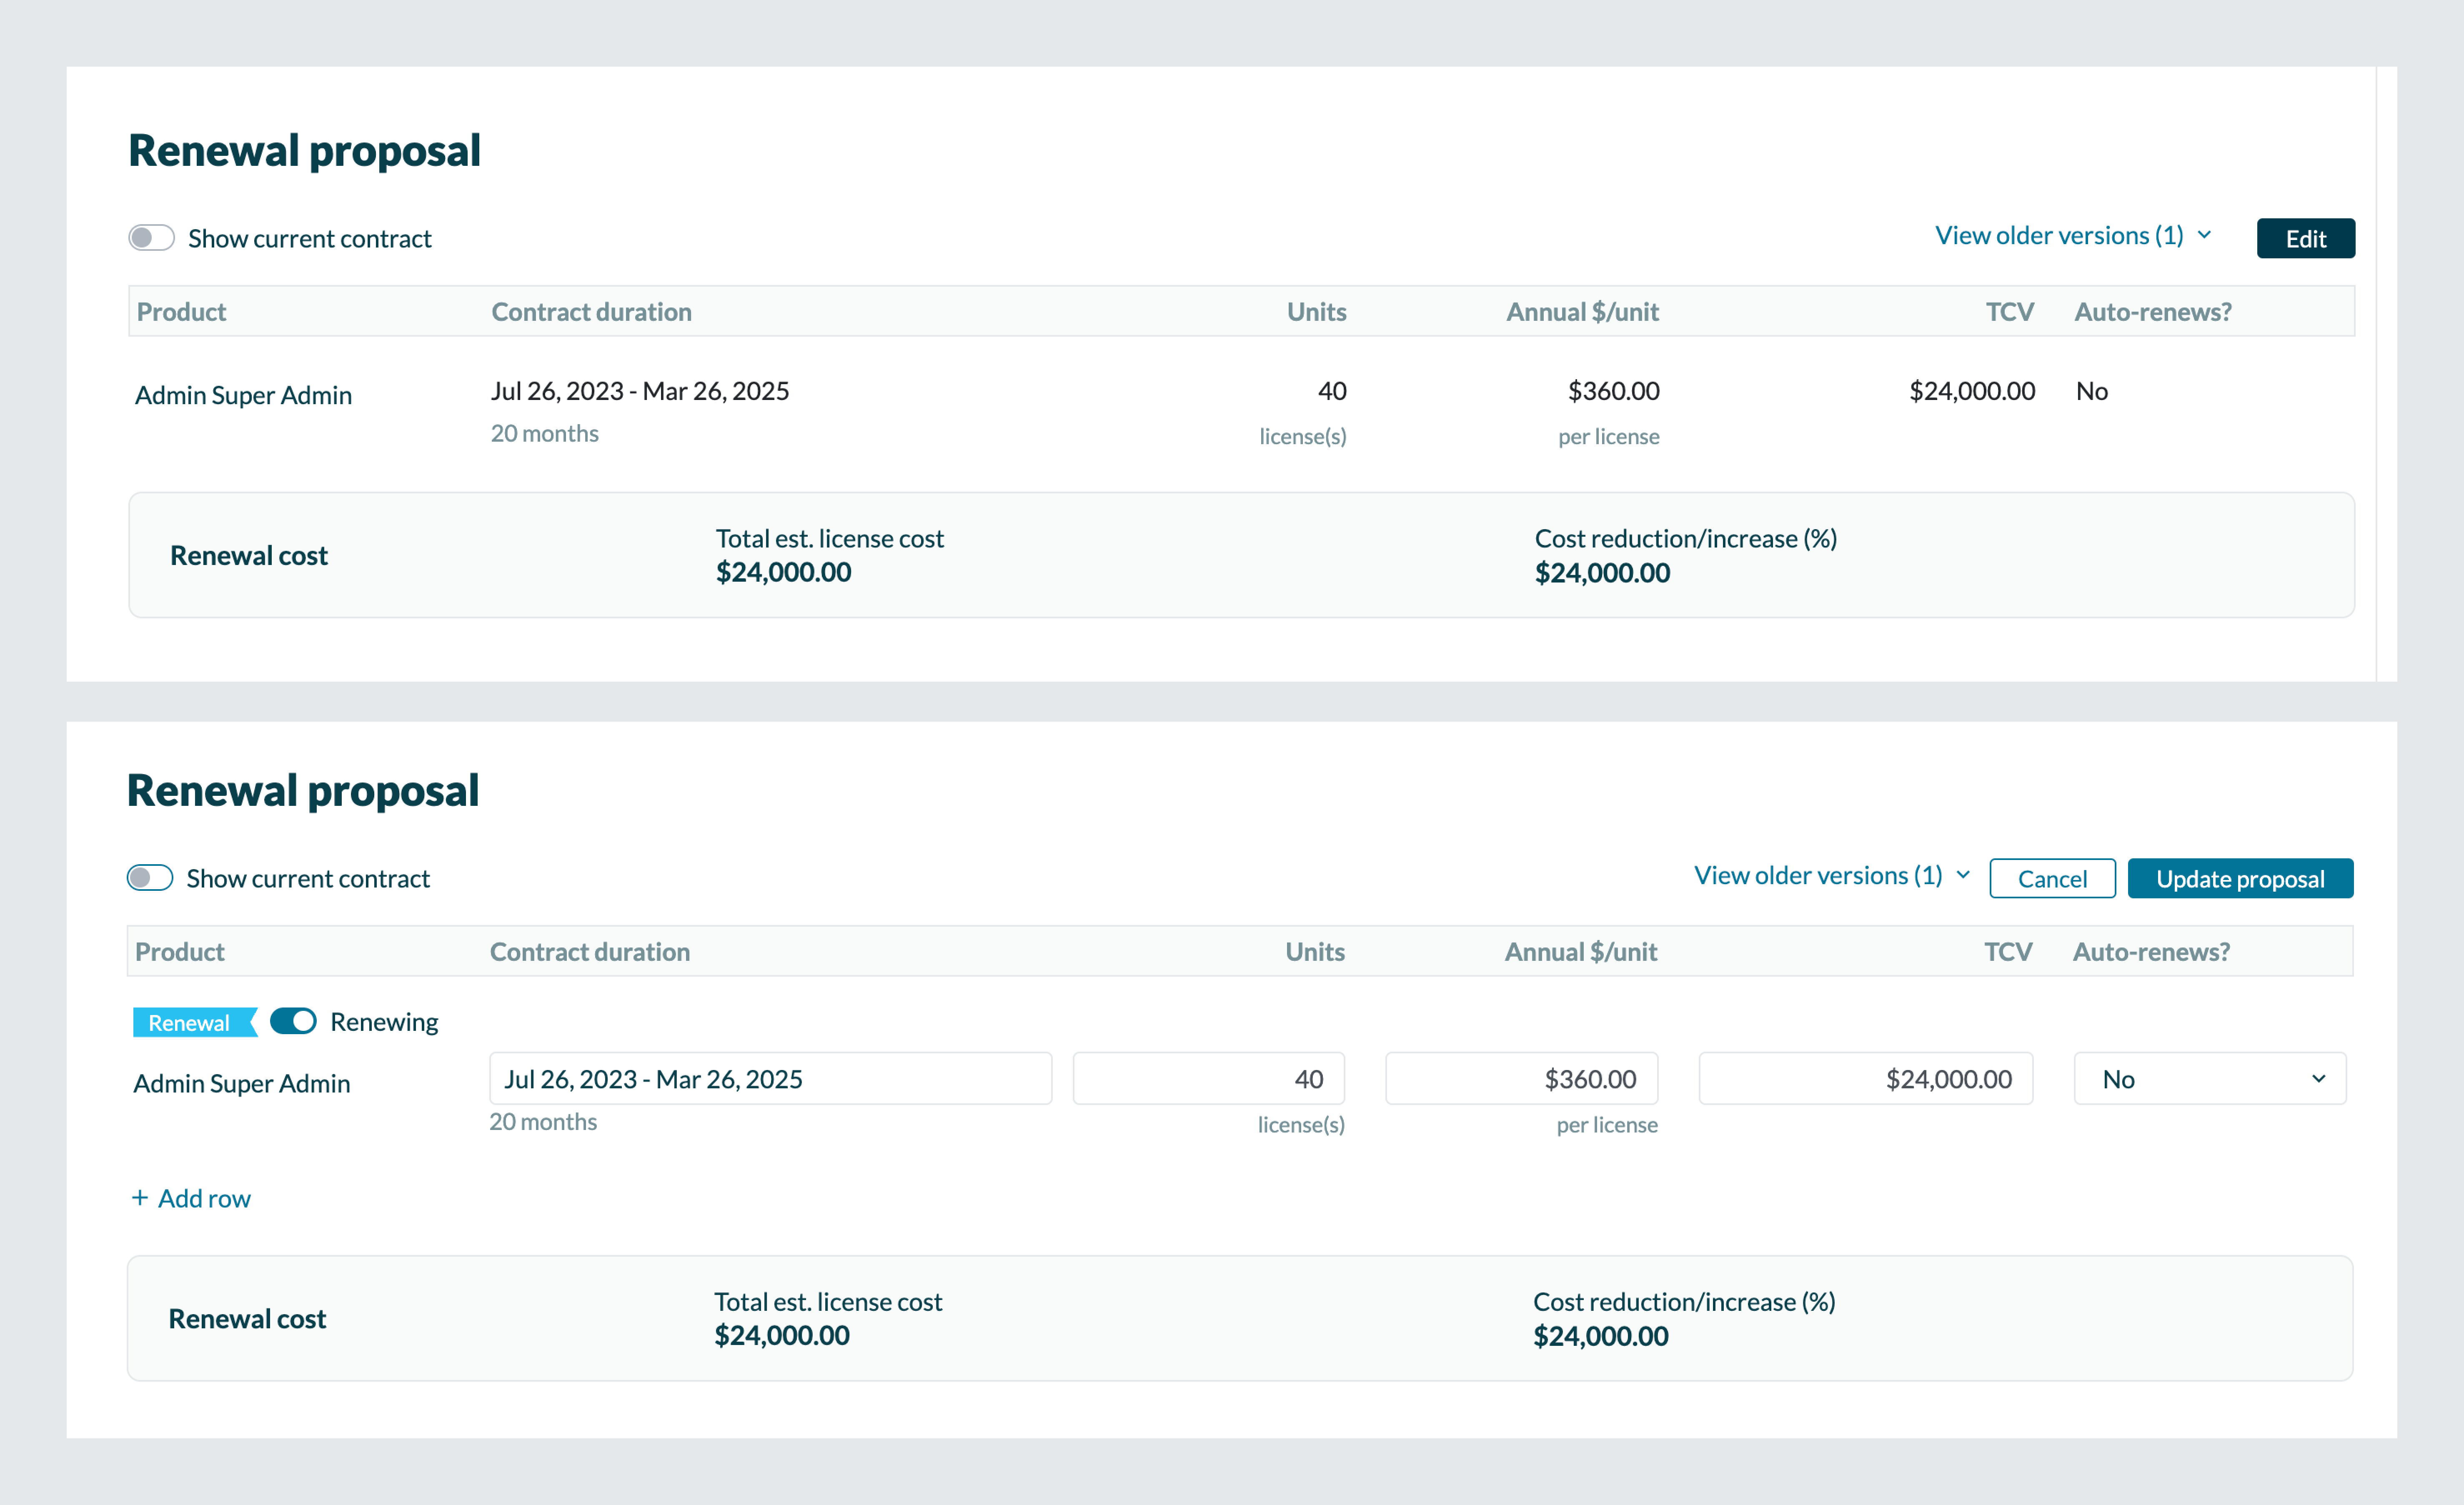
Task: Expand upper View older versions (1)
Action: pos(2059,235)
